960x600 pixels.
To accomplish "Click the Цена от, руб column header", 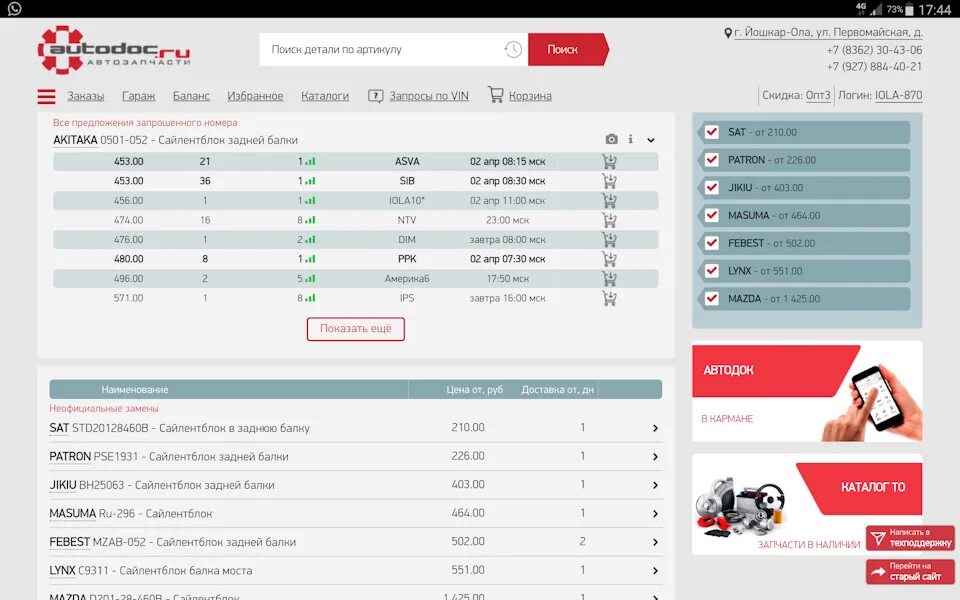I will click(x=474, y=389).
